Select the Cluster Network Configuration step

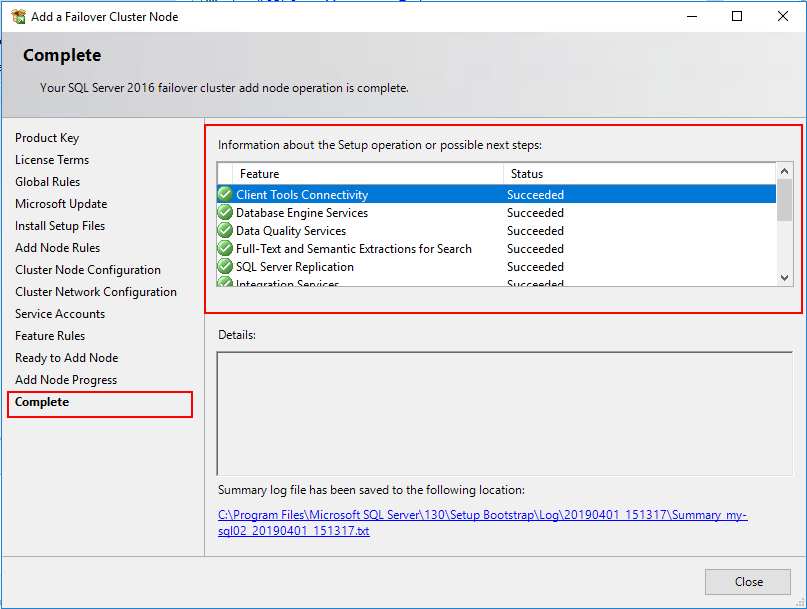[96, 292]
